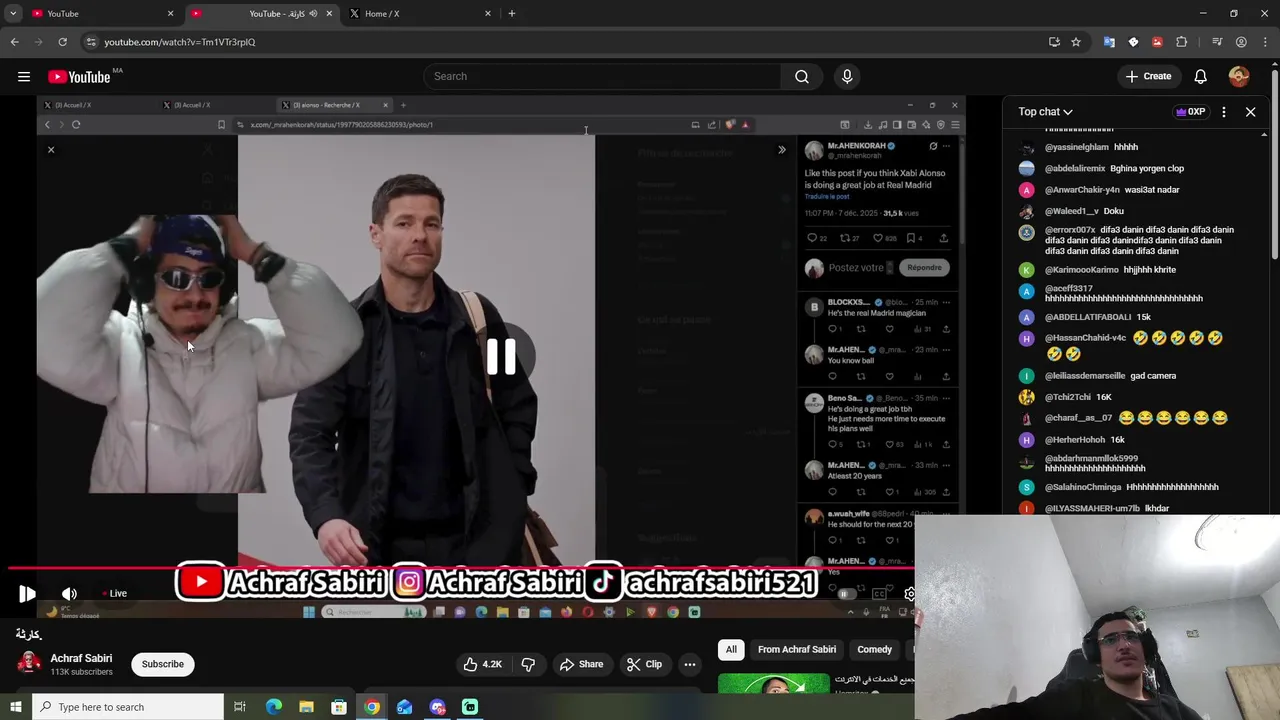Open Microsoft Store from the taskbar
This screenshot has height=720, width=1280.
(x=339, y=707)
